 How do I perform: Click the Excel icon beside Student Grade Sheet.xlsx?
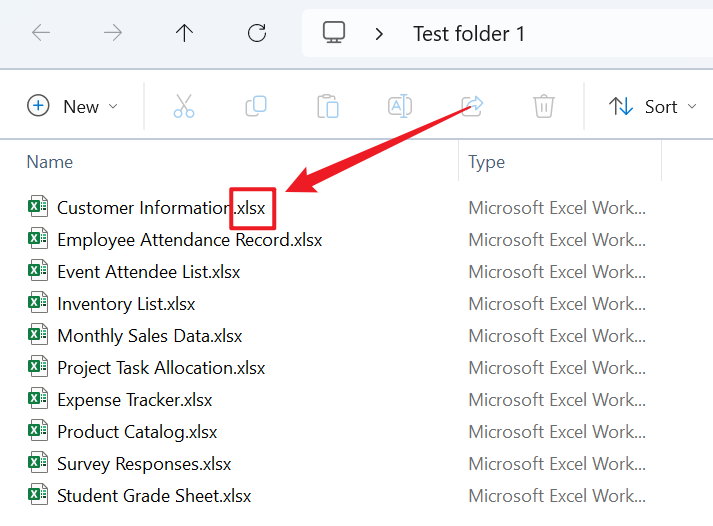tap(37, 495)
